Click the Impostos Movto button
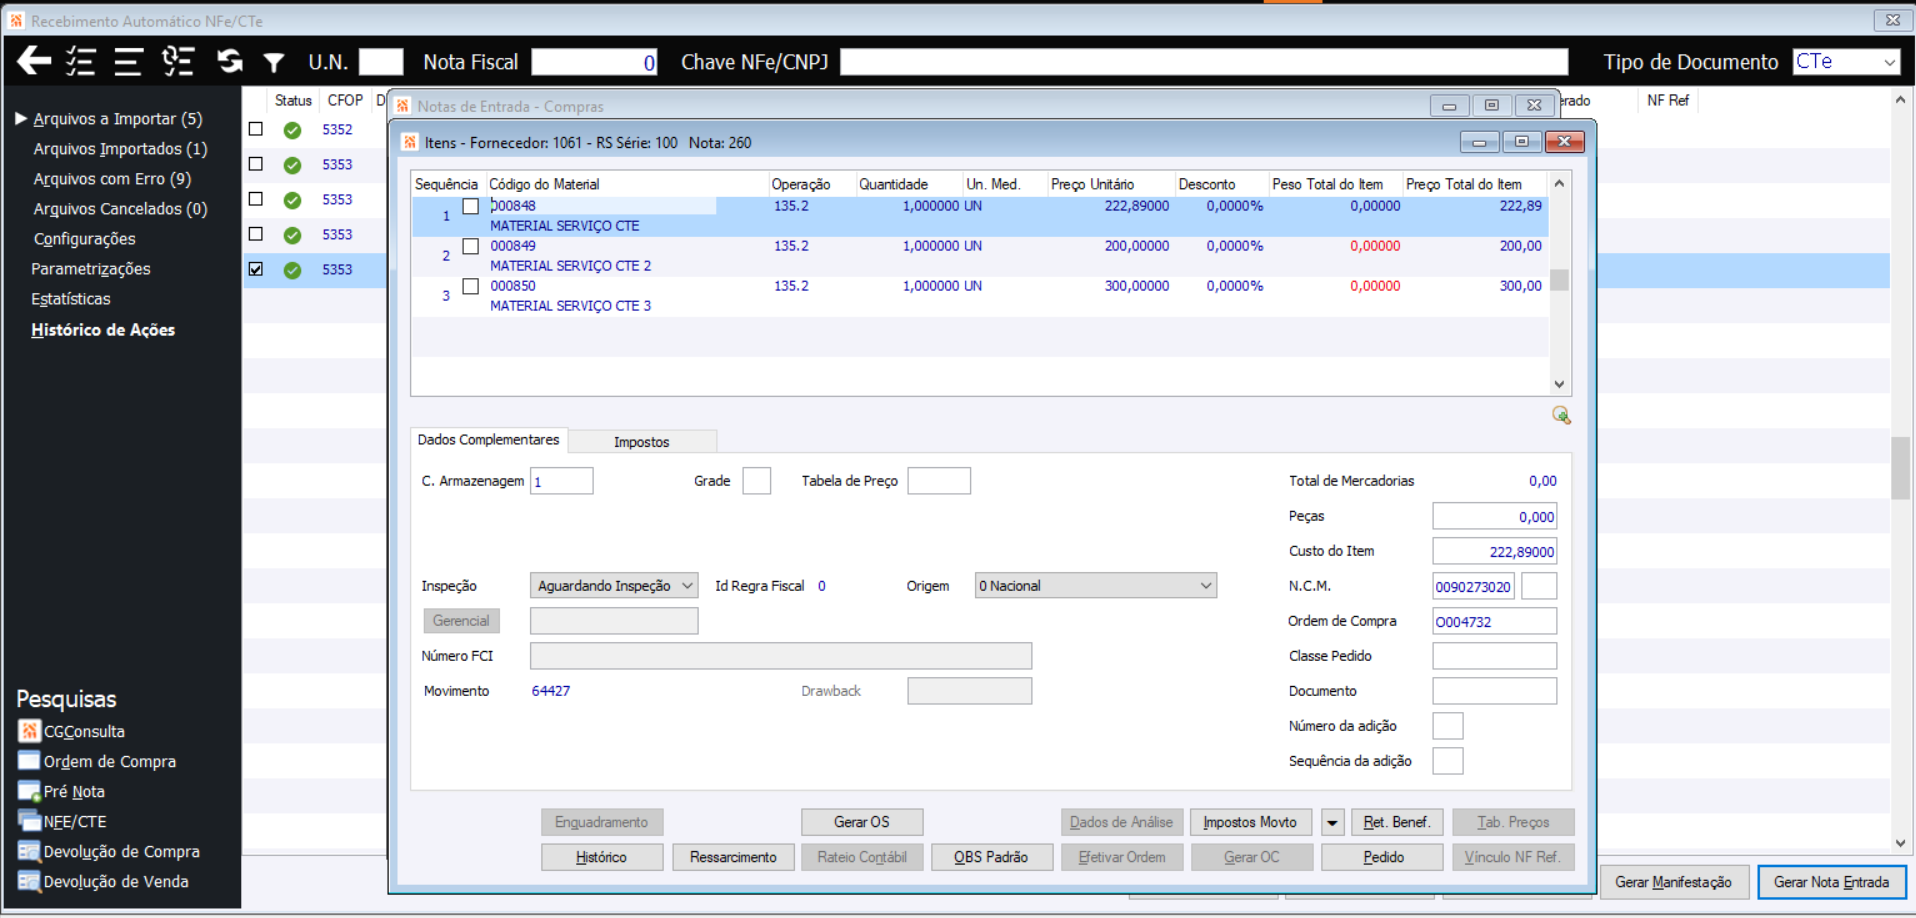Screen dimensions: 1916x918 click(x=1250, y=822)
